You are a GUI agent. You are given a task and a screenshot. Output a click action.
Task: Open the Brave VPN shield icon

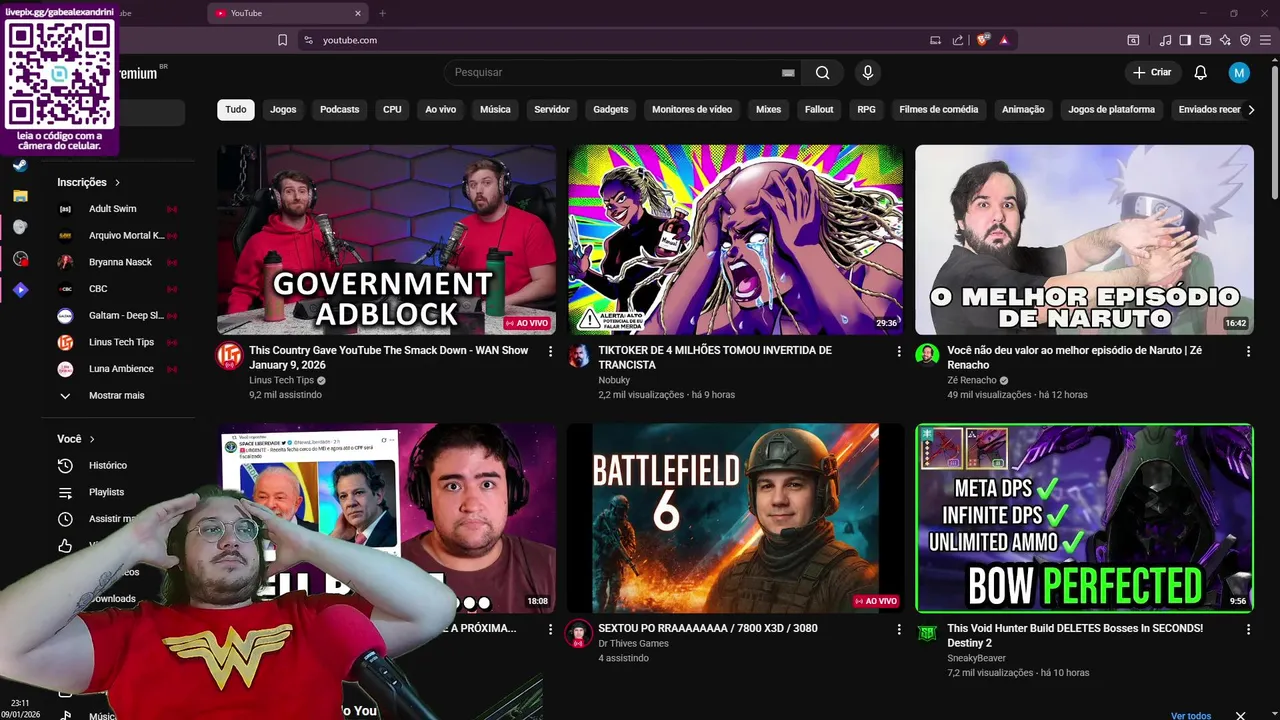[x=1245, y=40]
